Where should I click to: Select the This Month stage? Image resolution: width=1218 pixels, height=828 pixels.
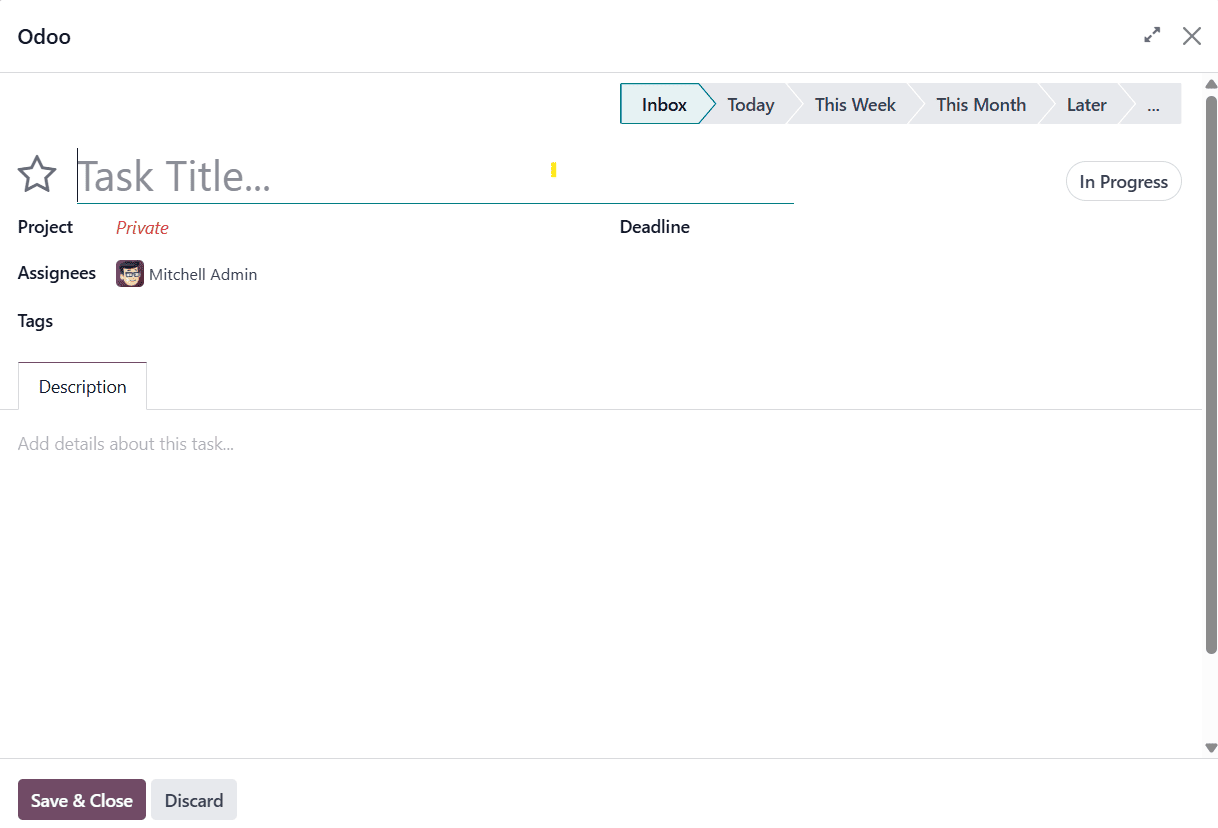click(981, 104)
